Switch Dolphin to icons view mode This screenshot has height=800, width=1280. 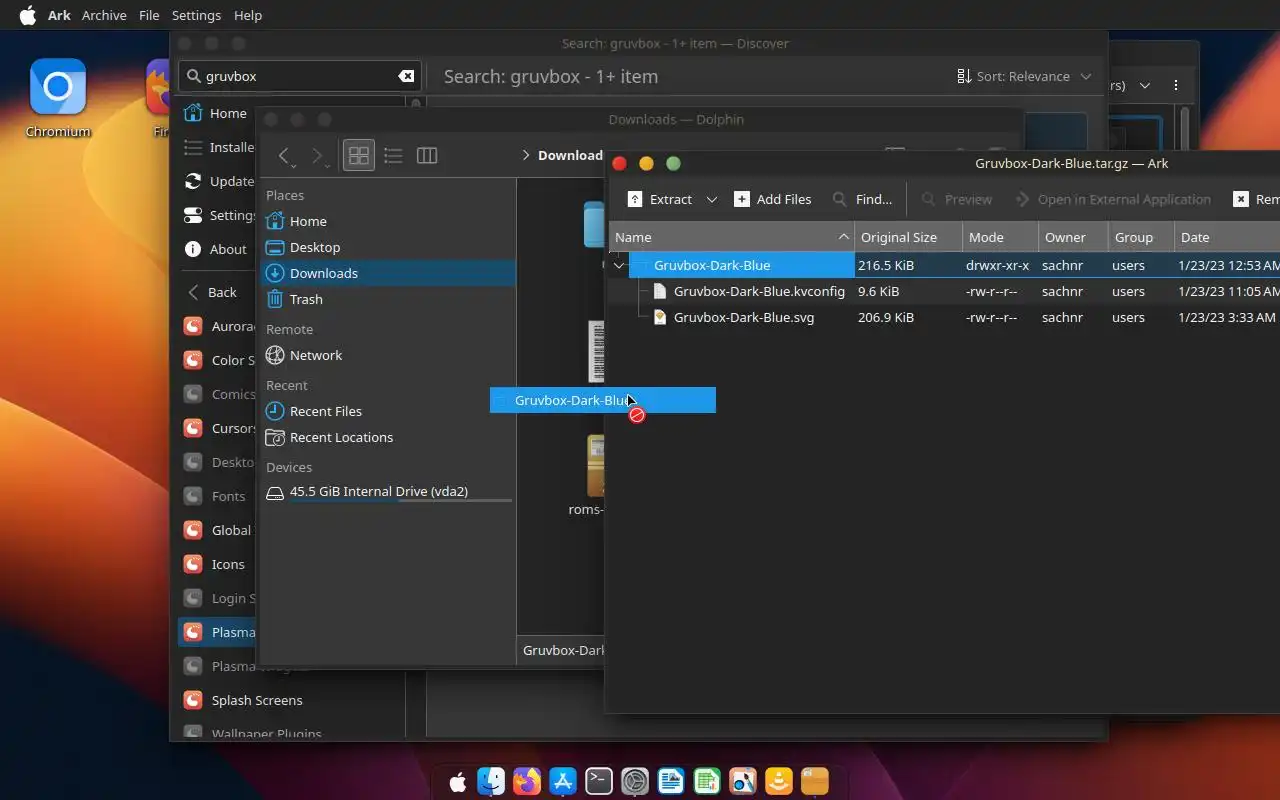coord(358,155)
